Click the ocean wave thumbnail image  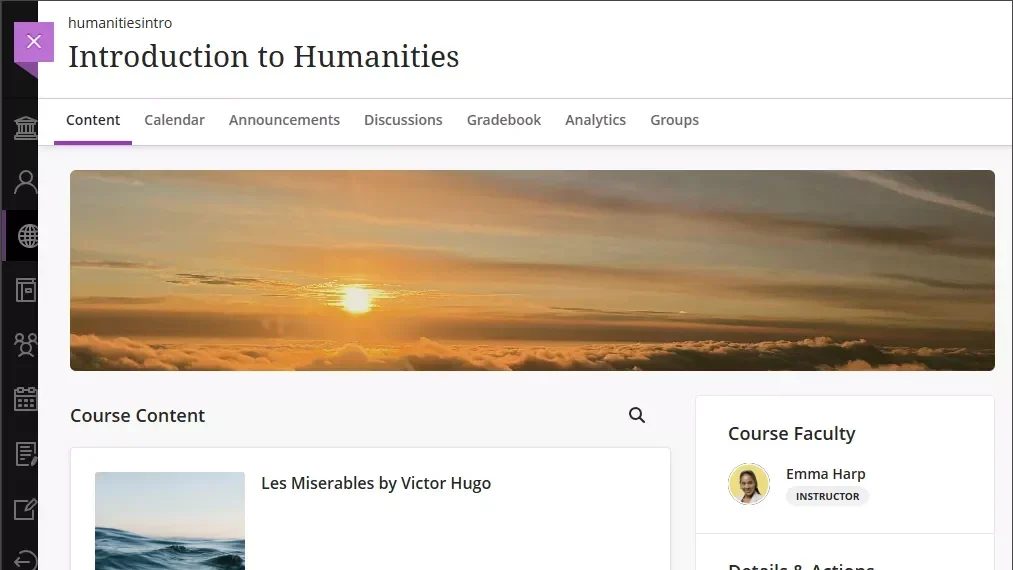pos(170,521)
